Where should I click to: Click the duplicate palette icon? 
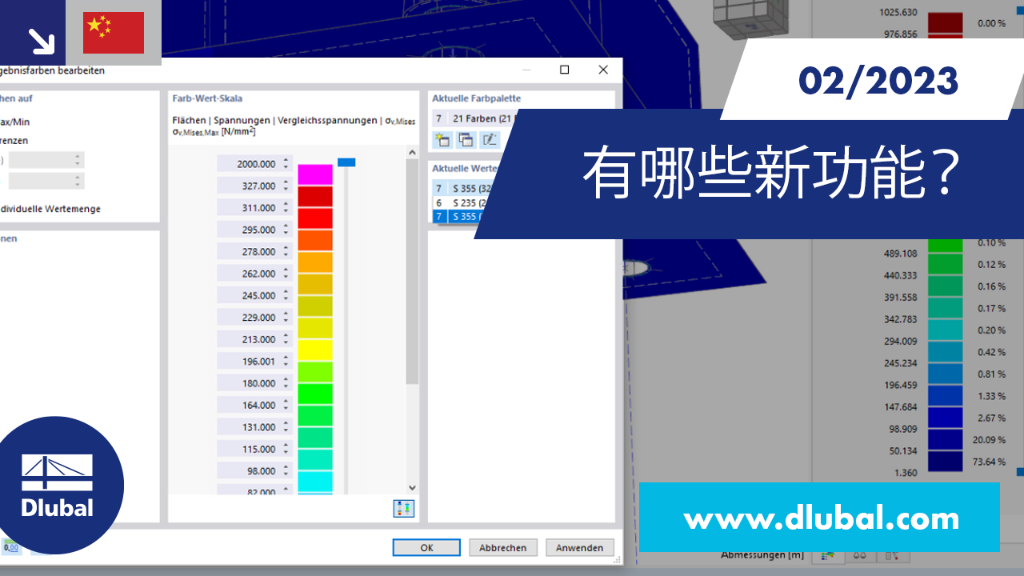pyautogui.click(x=466, y=140)
